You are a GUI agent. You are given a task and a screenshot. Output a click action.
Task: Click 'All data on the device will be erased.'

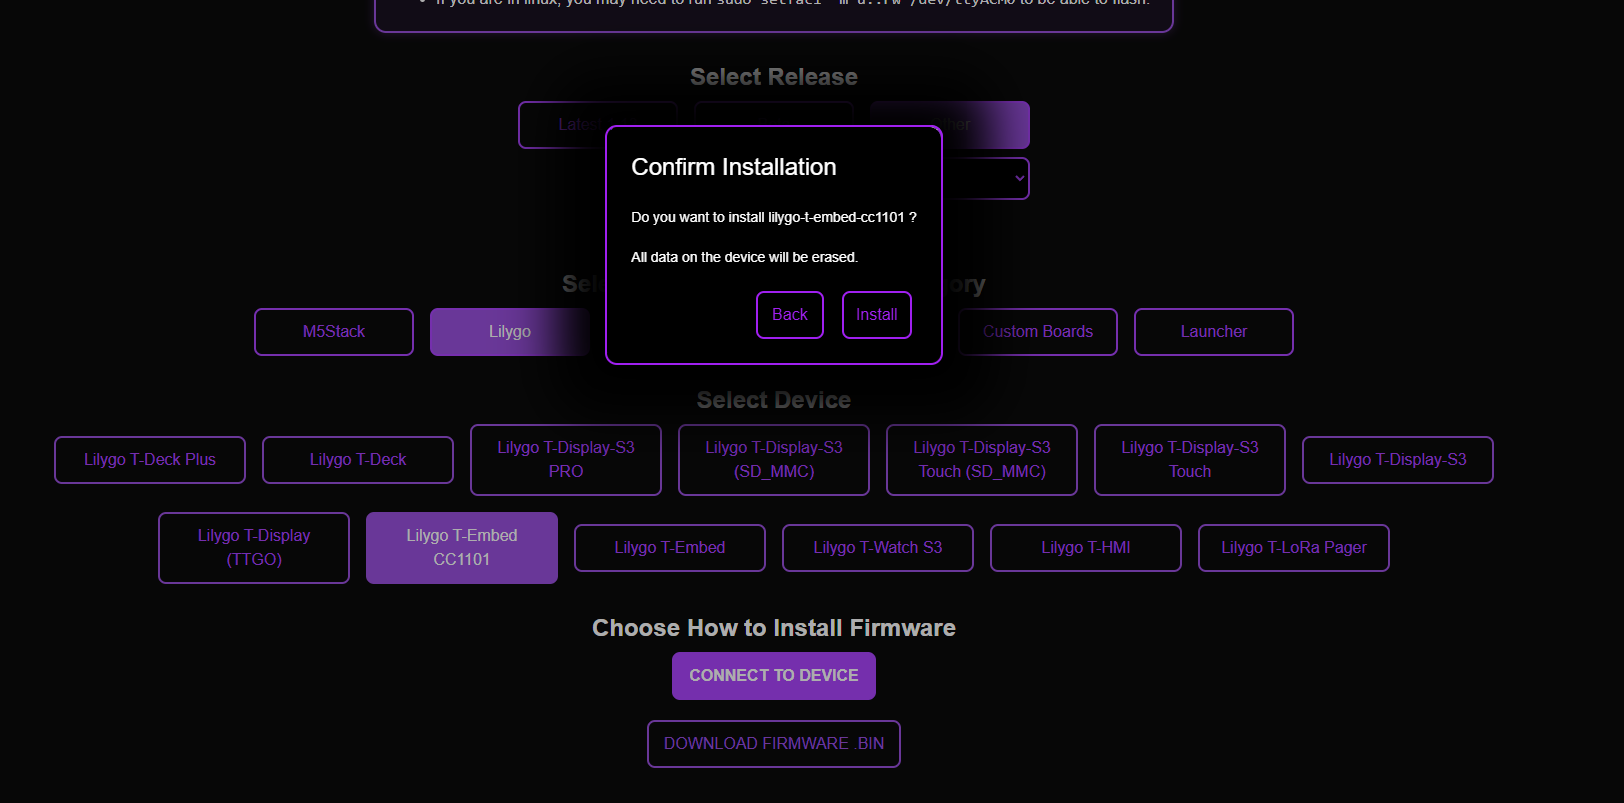pyautogui.click(x=745, y=257)
